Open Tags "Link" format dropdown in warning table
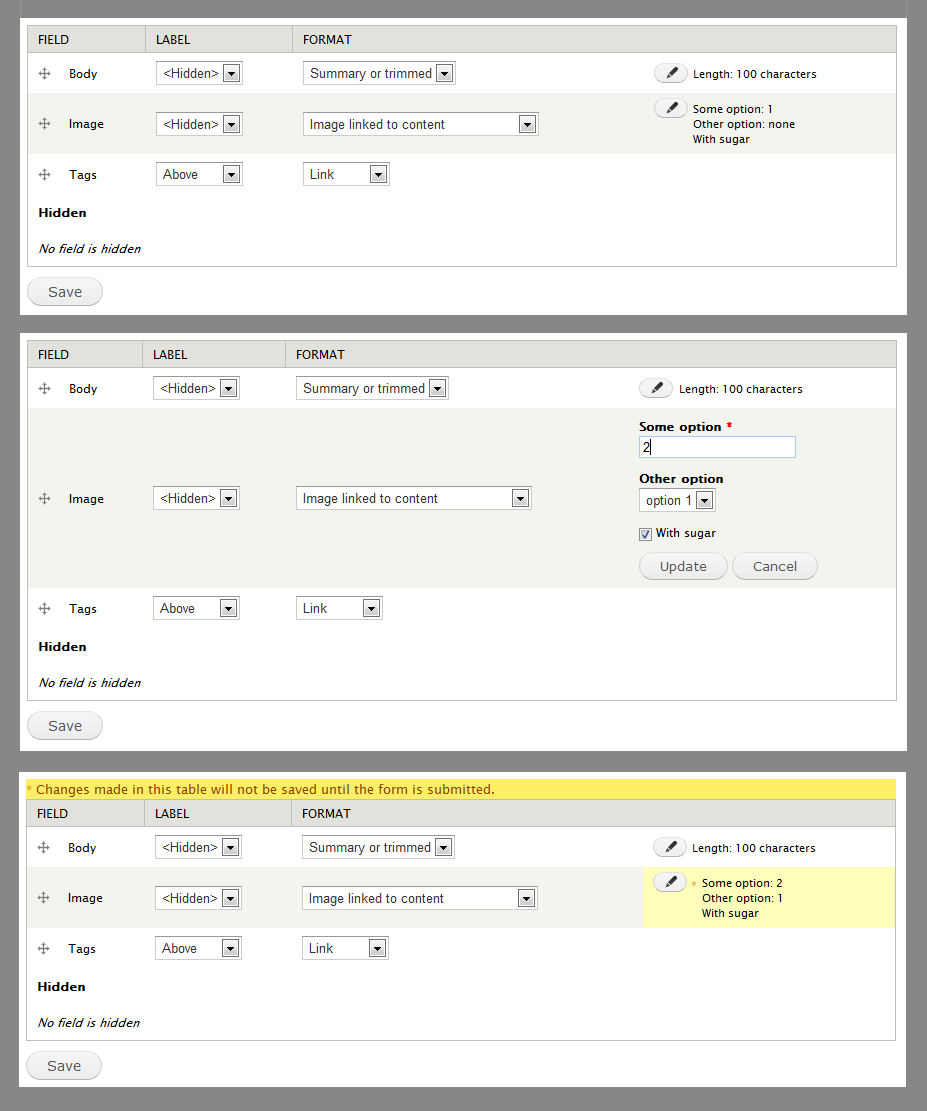The height and width of the screenshot is (1111, 927). click(x=345, y=948)
